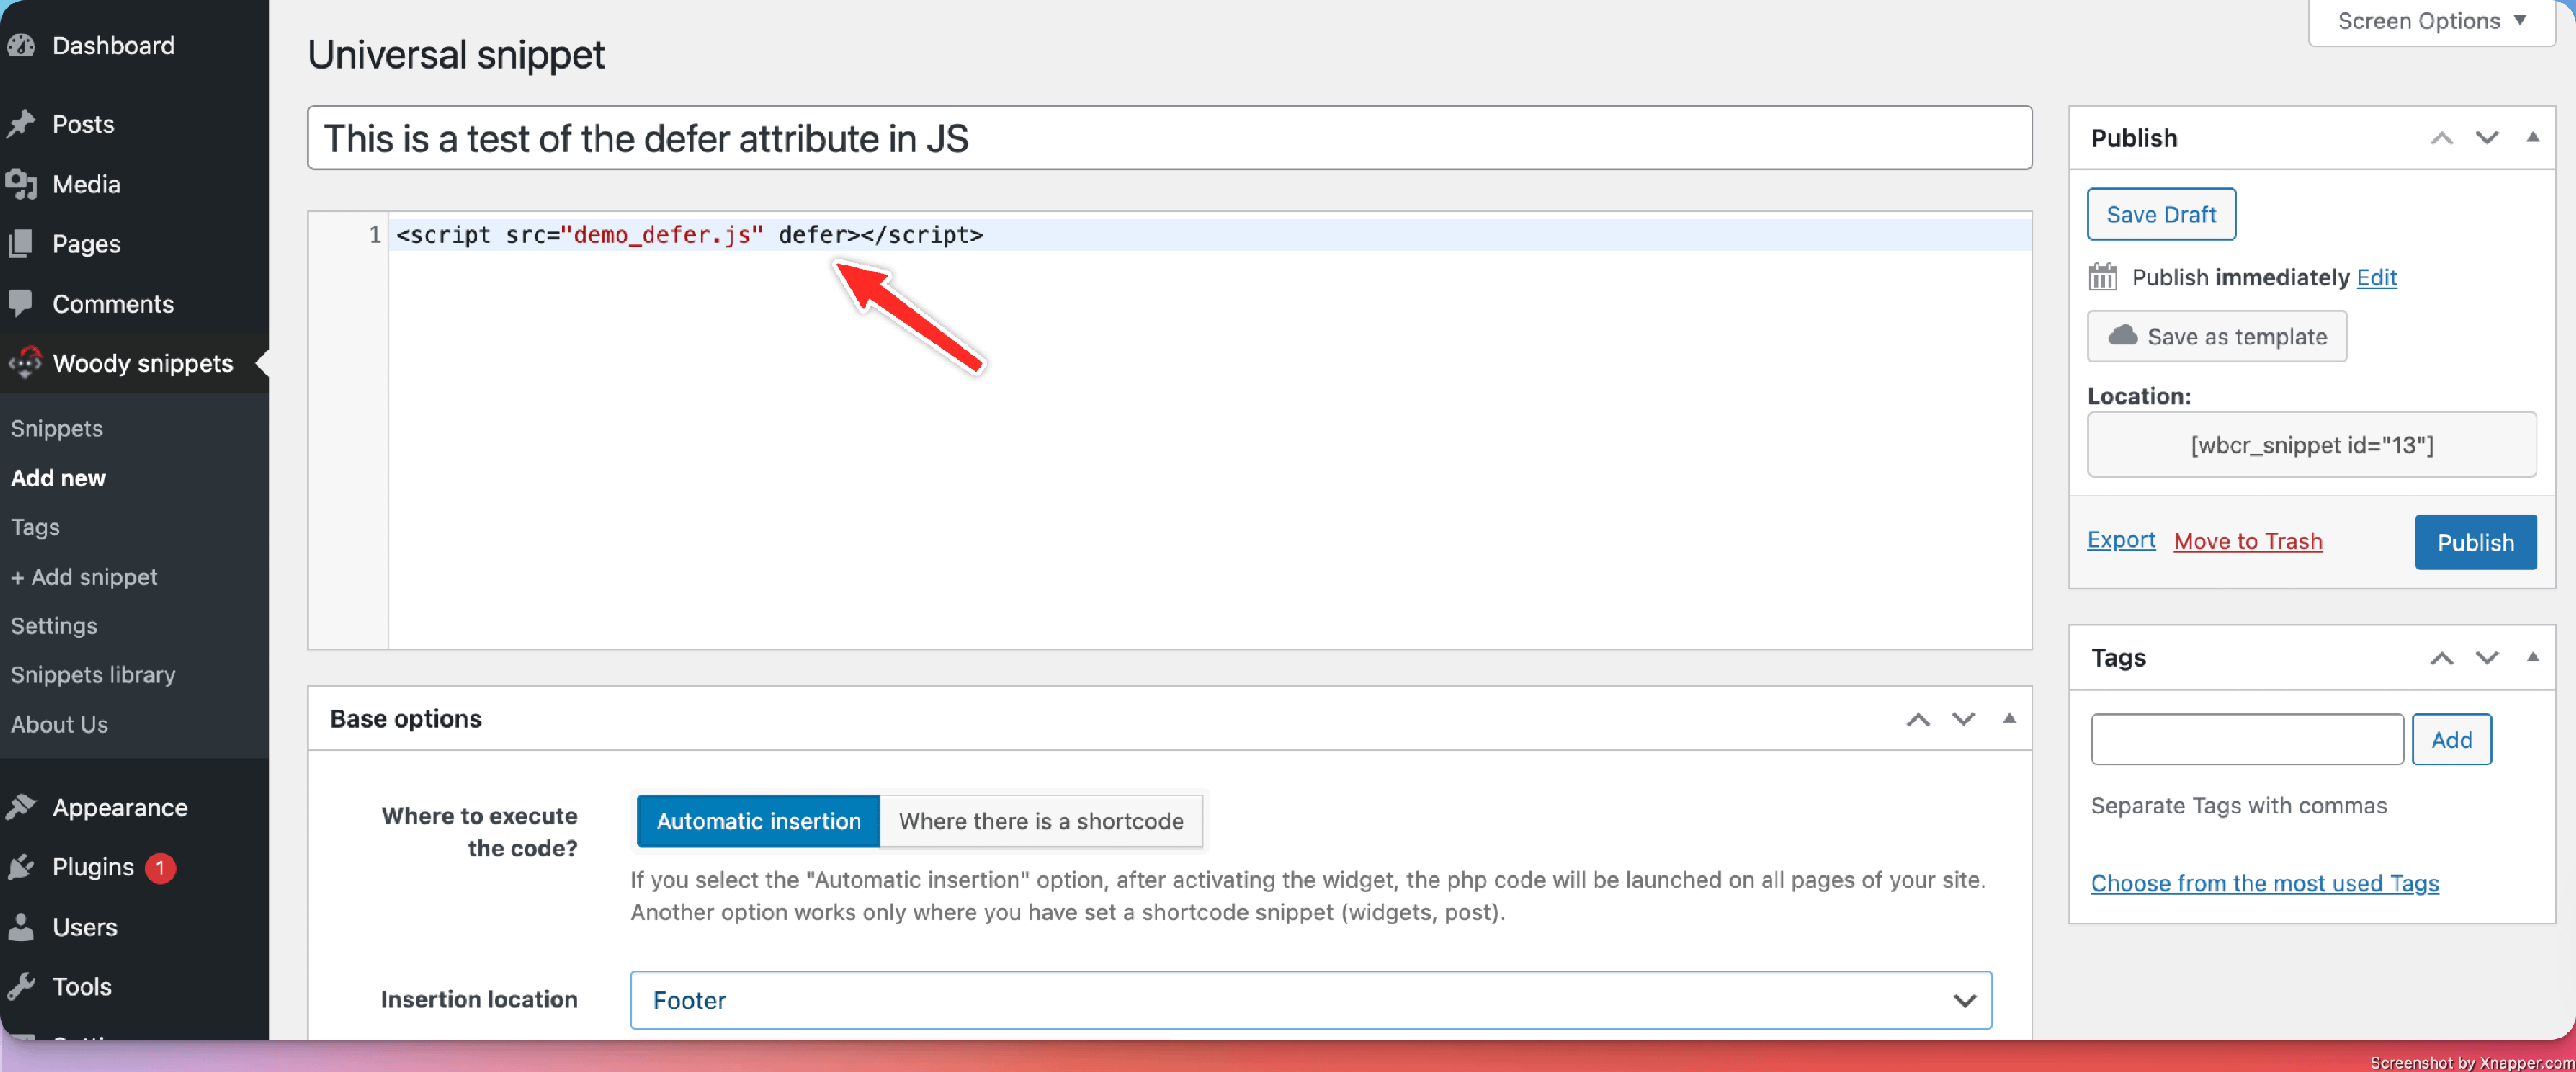This screenshot has height=1072, width=2576.
Task: Open the Insertion location Footer dropdown
Action: (x=1310, y=1000)
